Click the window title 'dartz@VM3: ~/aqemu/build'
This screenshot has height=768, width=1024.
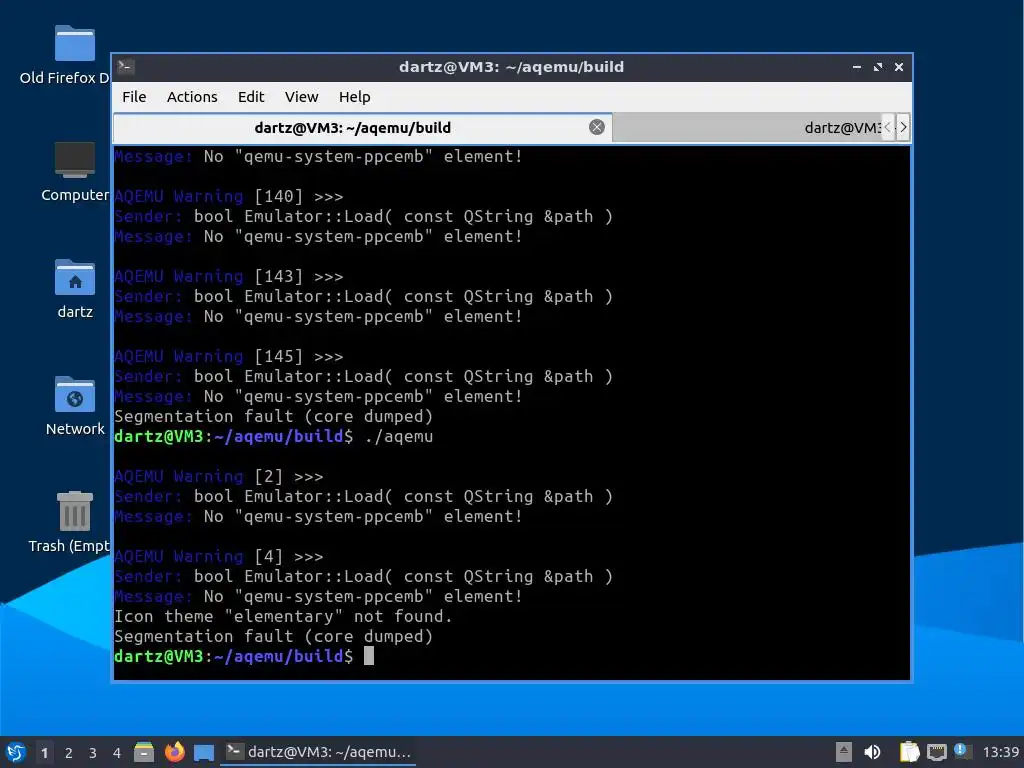[511, 67]
